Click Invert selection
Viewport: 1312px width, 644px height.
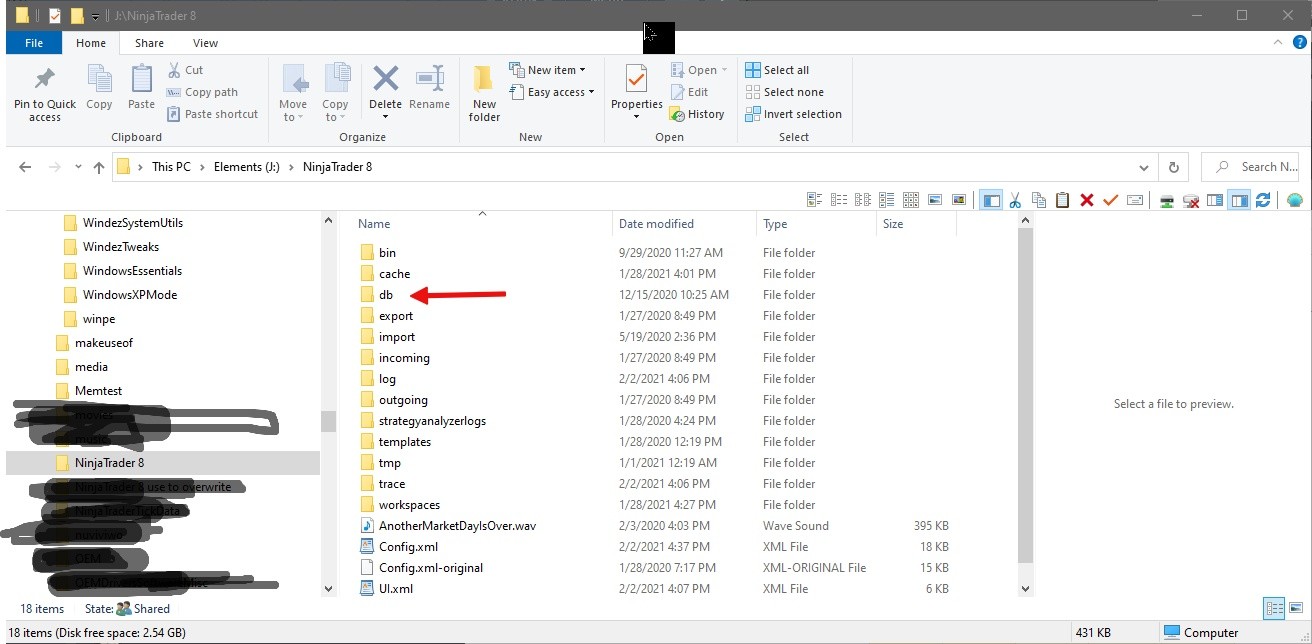coord(793,114)
